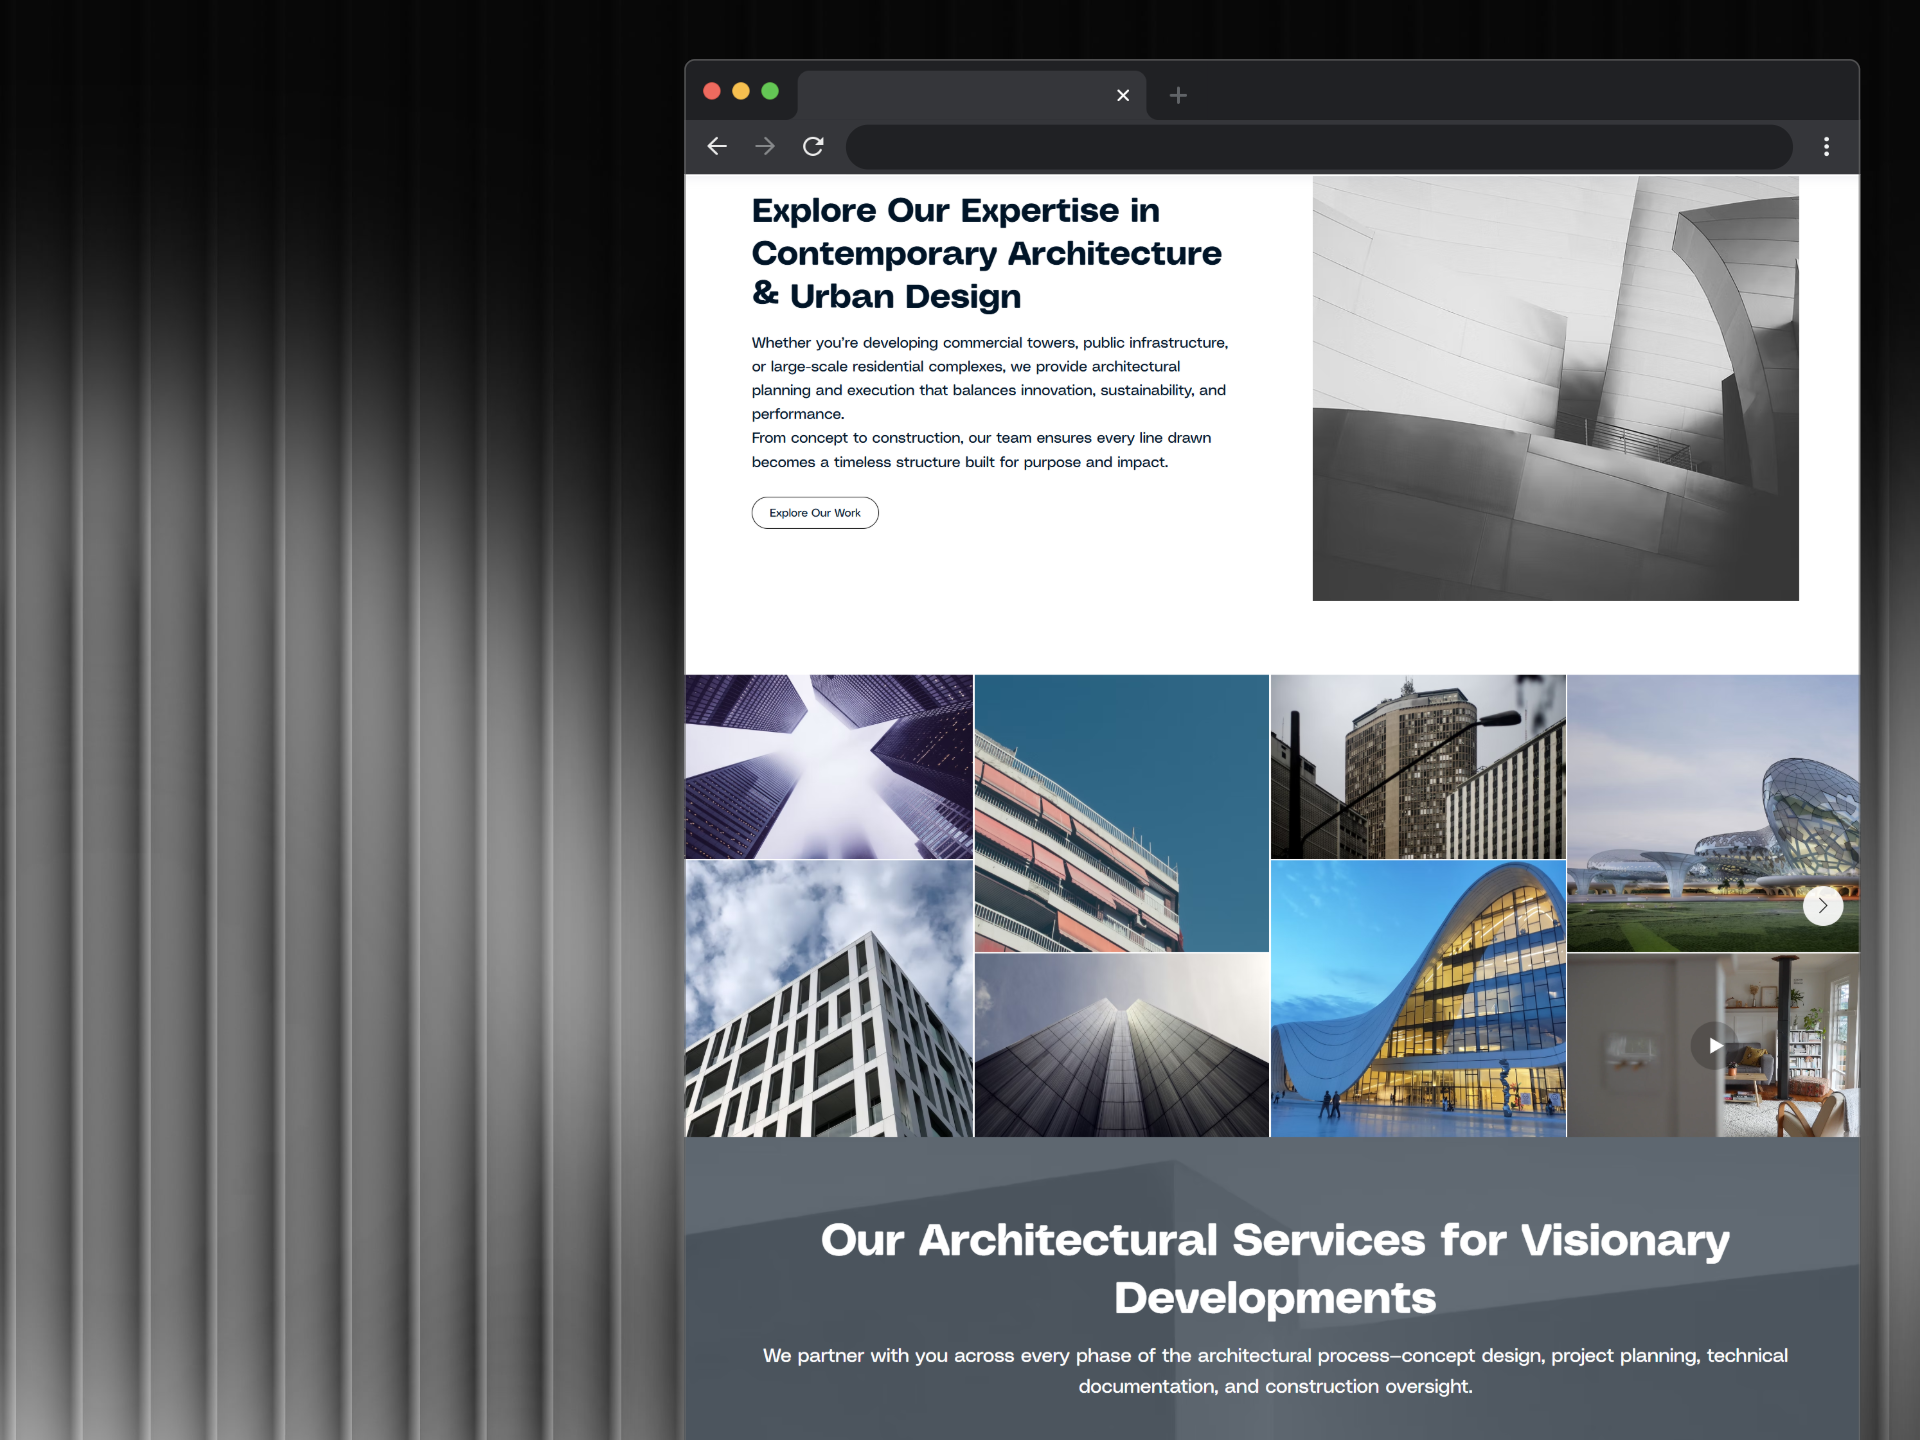Click the back navigation arrow
1920x1440 pixels.
716,146
